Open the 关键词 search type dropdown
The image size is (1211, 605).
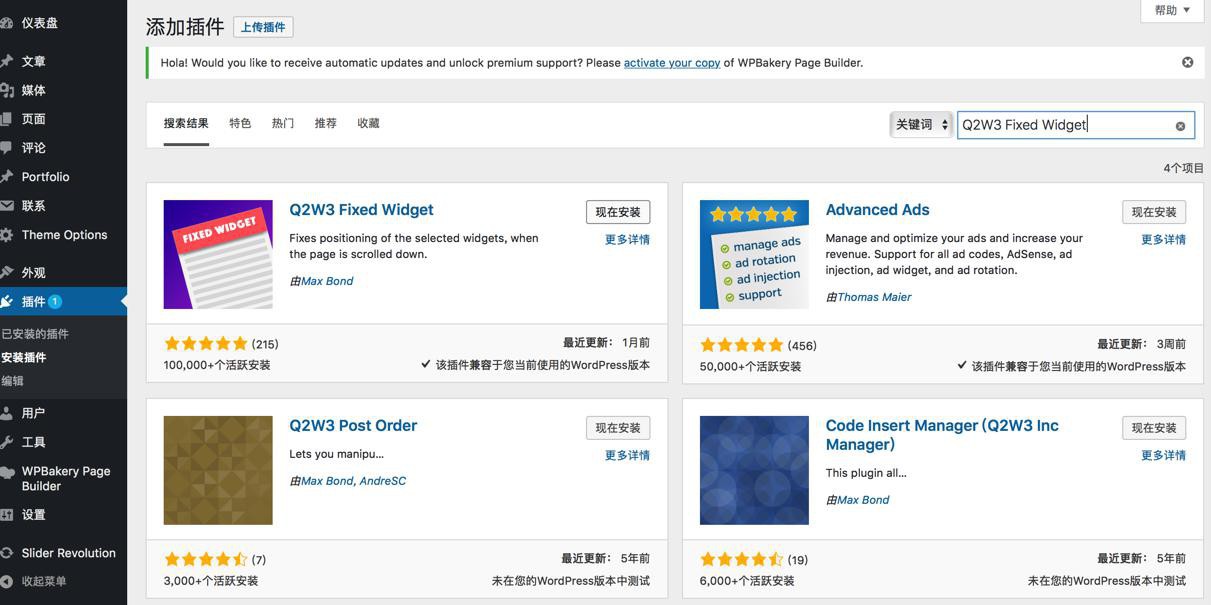[921, 125]
